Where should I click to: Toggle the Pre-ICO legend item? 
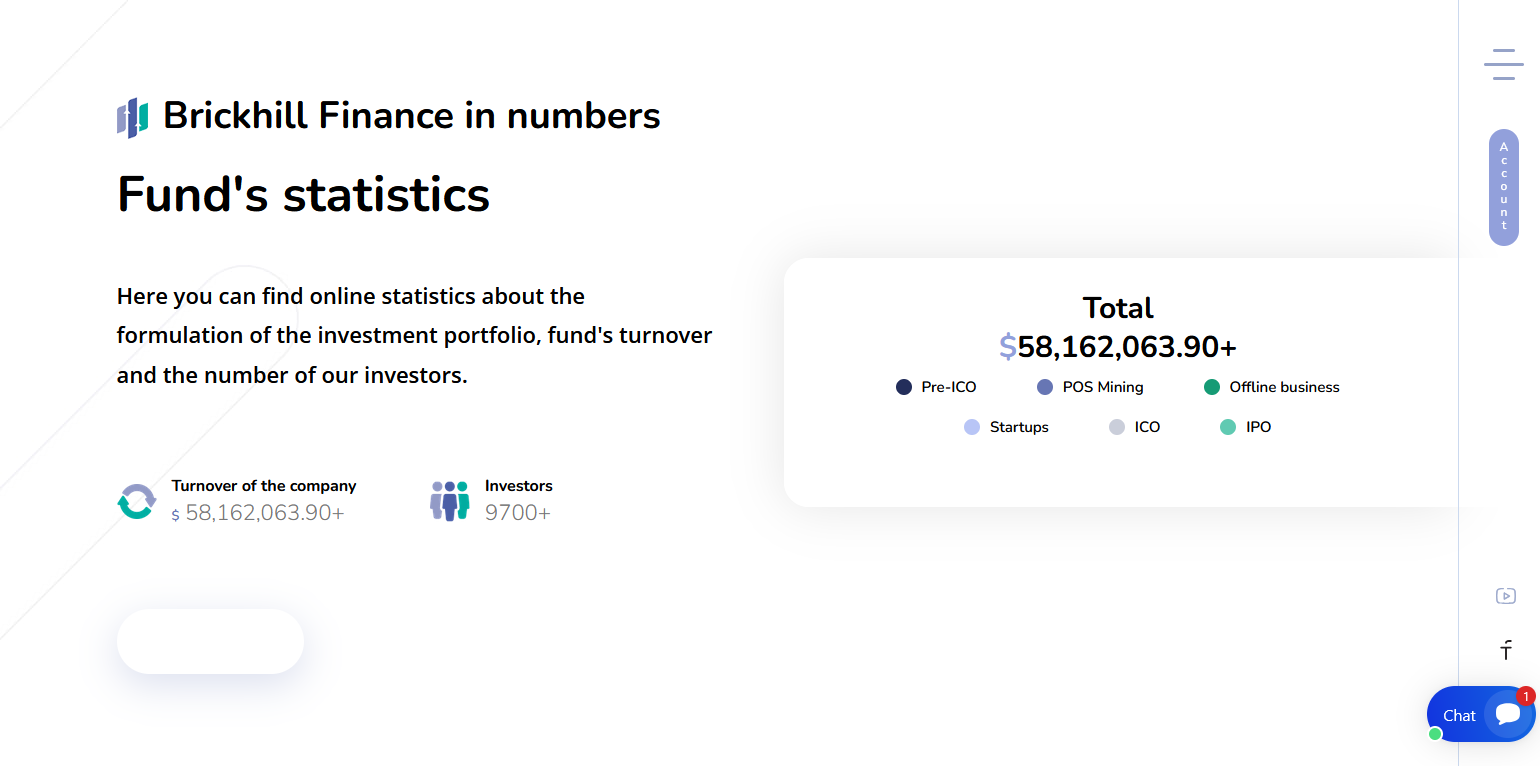(x=936, y=387)
